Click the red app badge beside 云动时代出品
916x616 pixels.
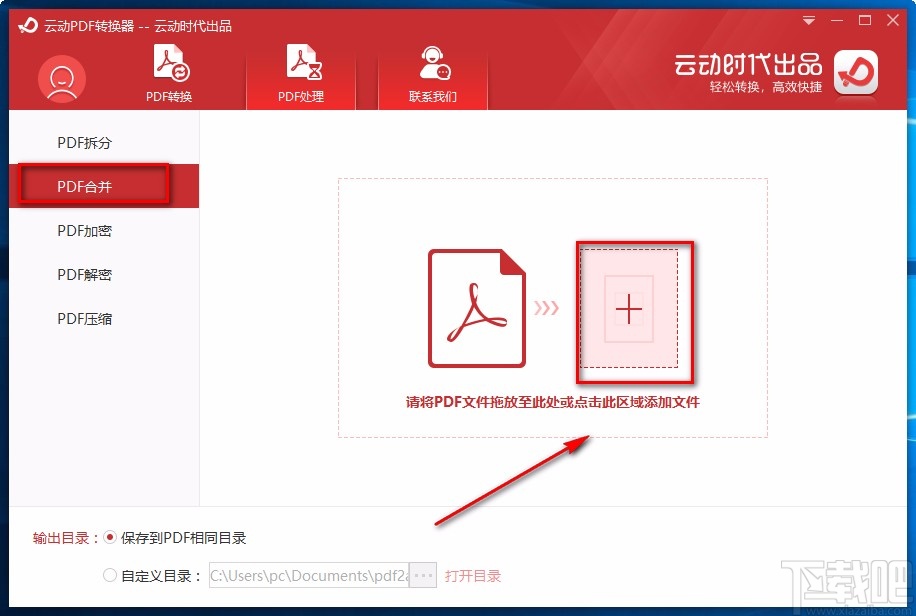click(855, 73)
